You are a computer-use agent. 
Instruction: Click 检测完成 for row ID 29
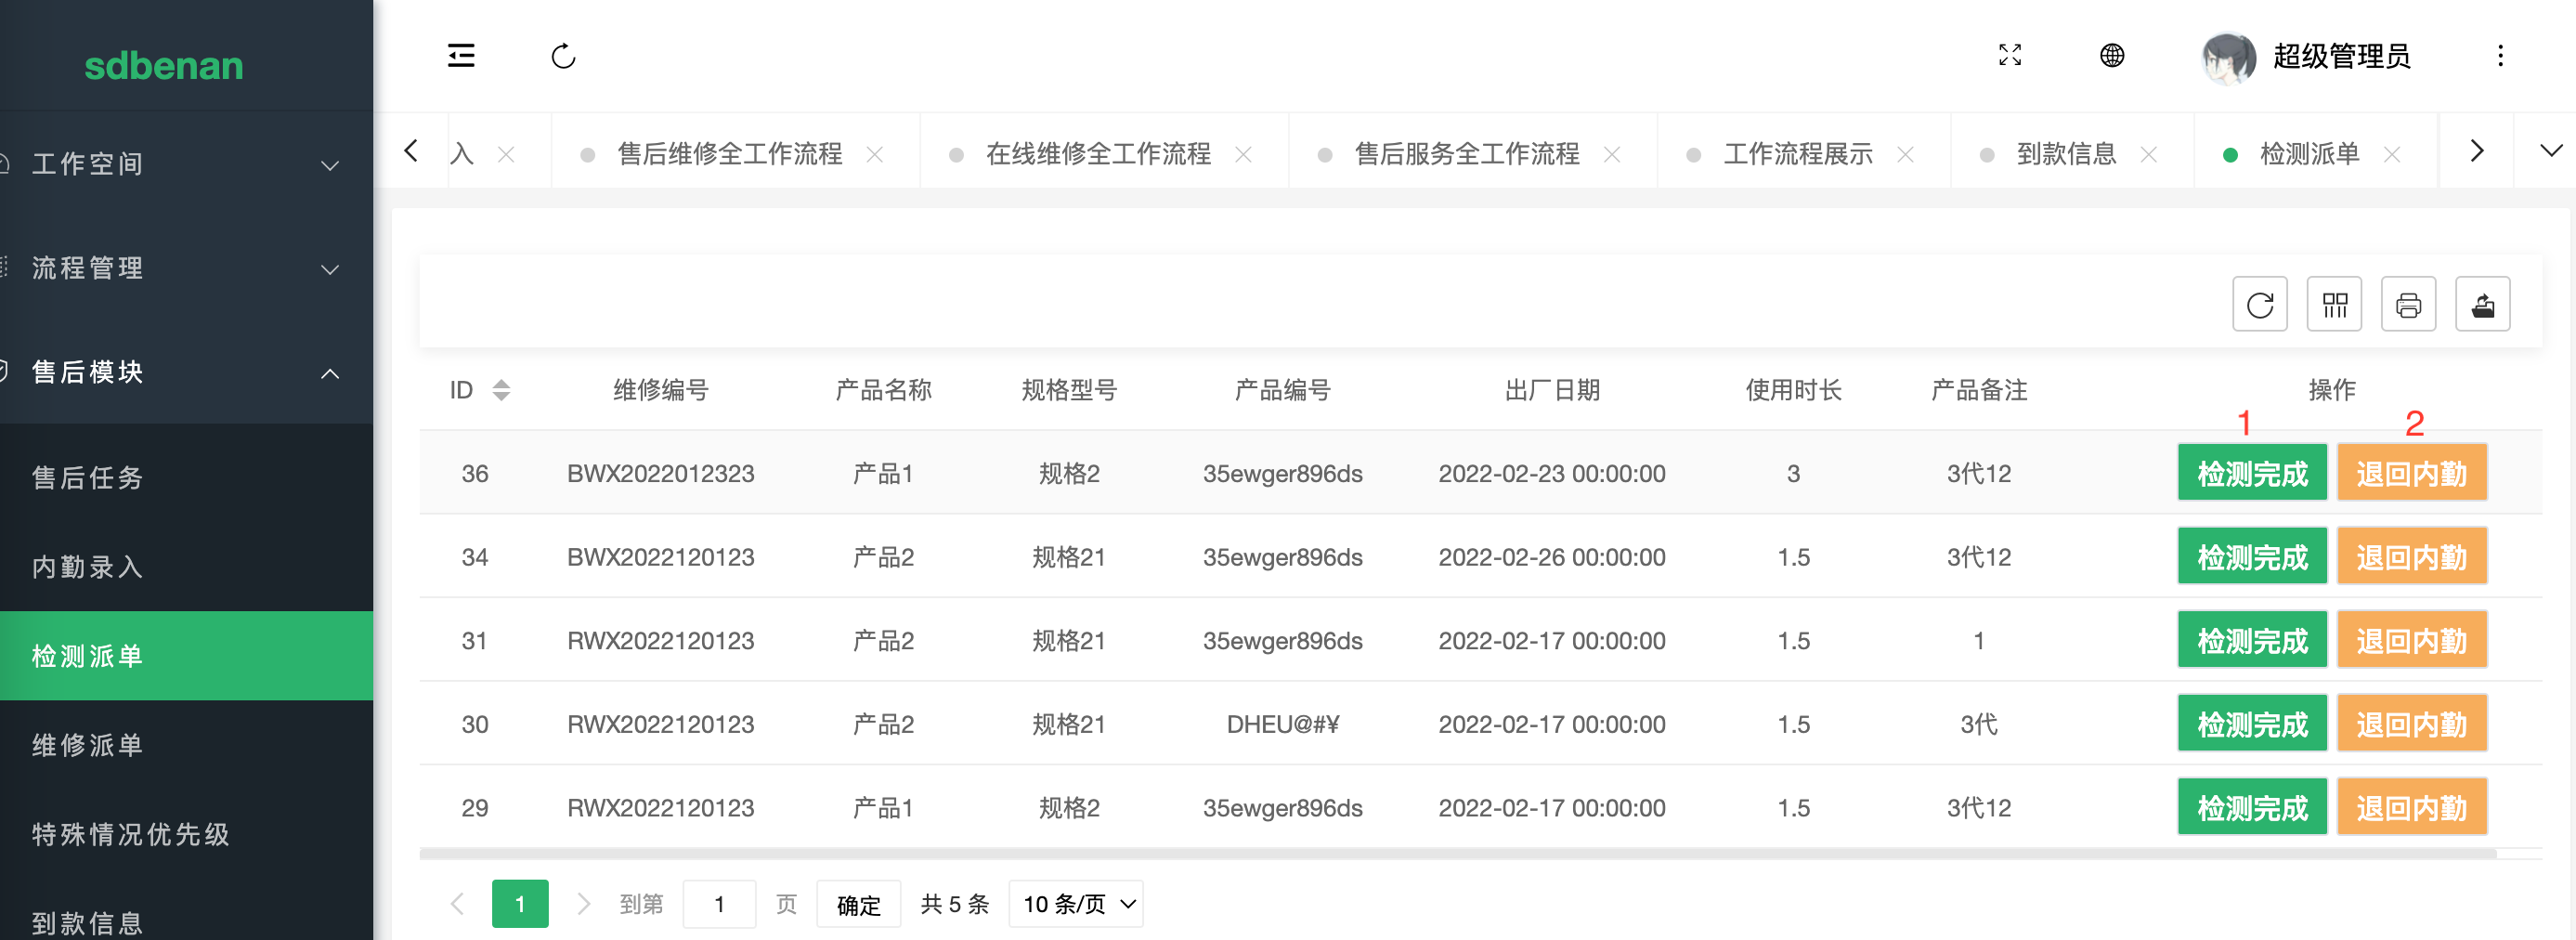[x=2252, y=807]
